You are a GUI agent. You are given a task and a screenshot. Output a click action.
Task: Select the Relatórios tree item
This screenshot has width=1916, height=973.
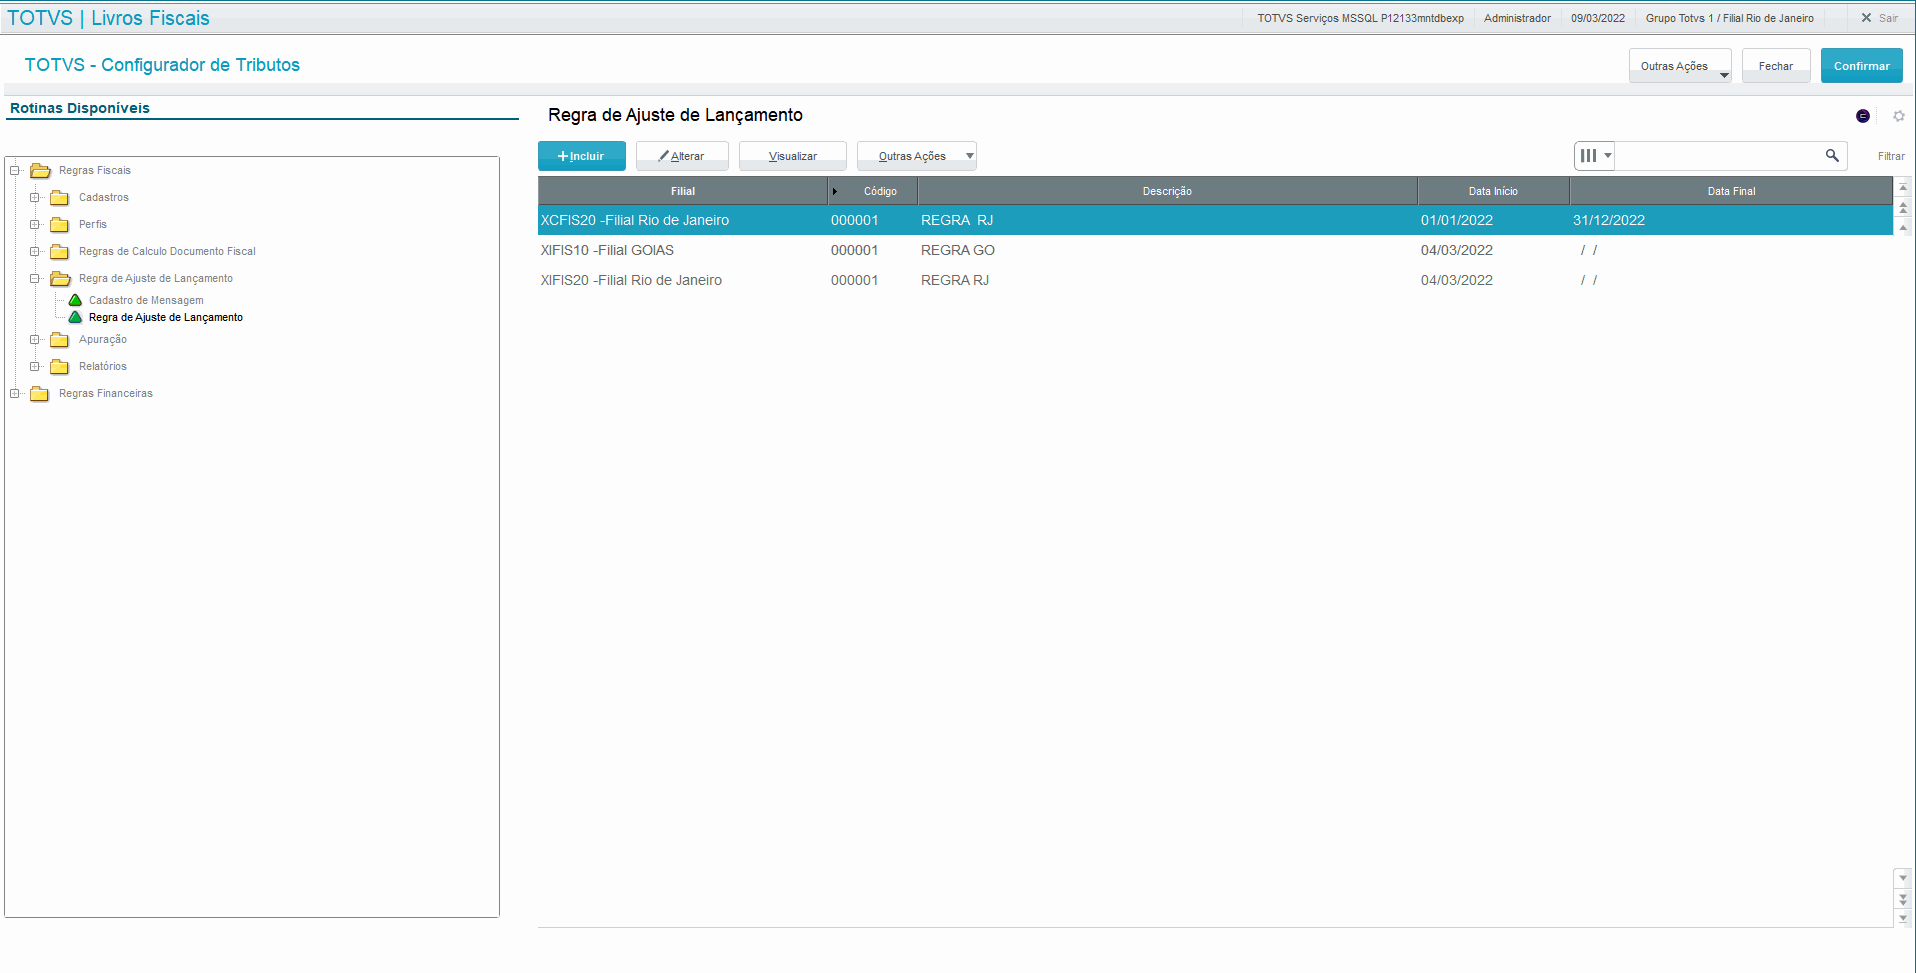(x=103, y=367)
